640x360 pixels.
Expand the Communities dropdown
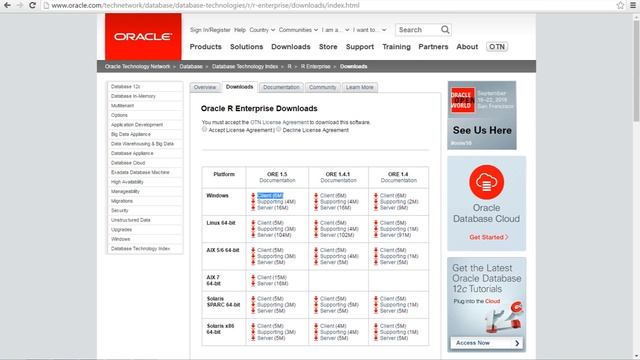coord(298,30)
